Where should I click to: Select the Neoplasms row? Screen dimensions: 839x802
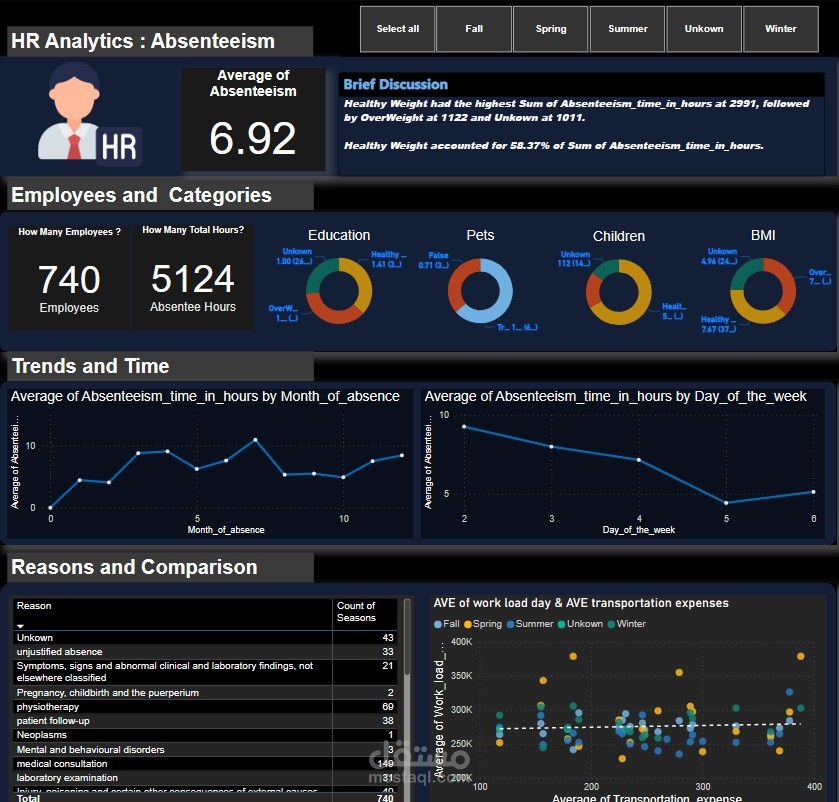[205, 735]
